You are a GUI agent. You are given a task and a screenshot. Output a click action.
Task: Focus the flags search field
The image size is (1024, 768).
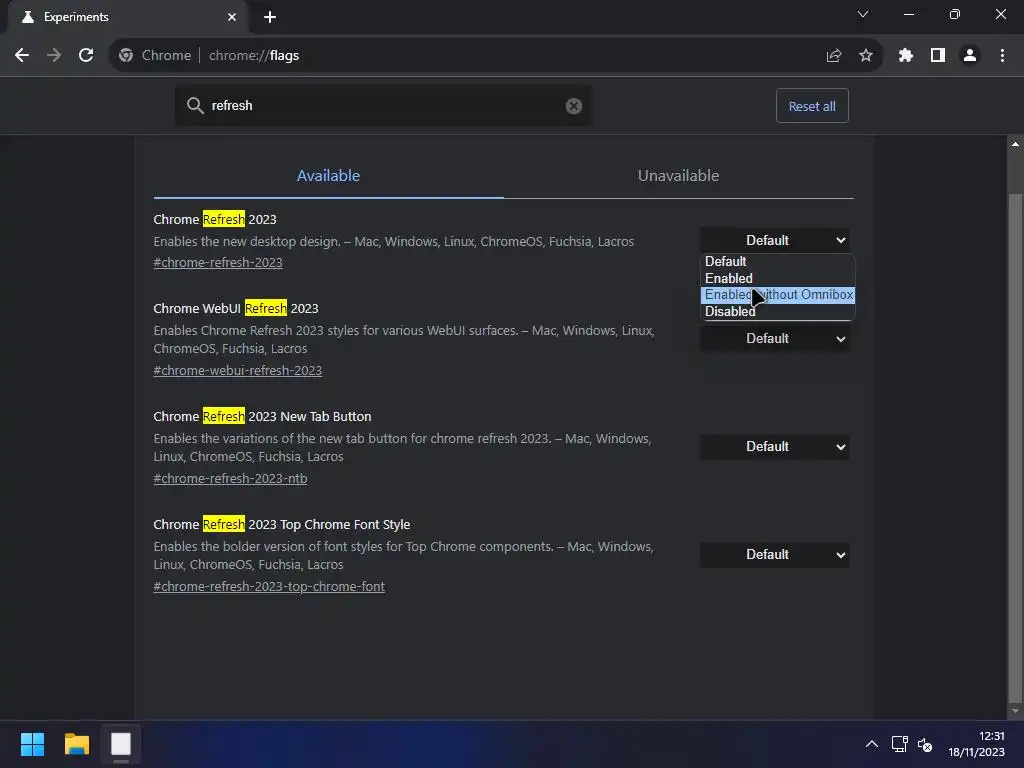tap(383, 105)
